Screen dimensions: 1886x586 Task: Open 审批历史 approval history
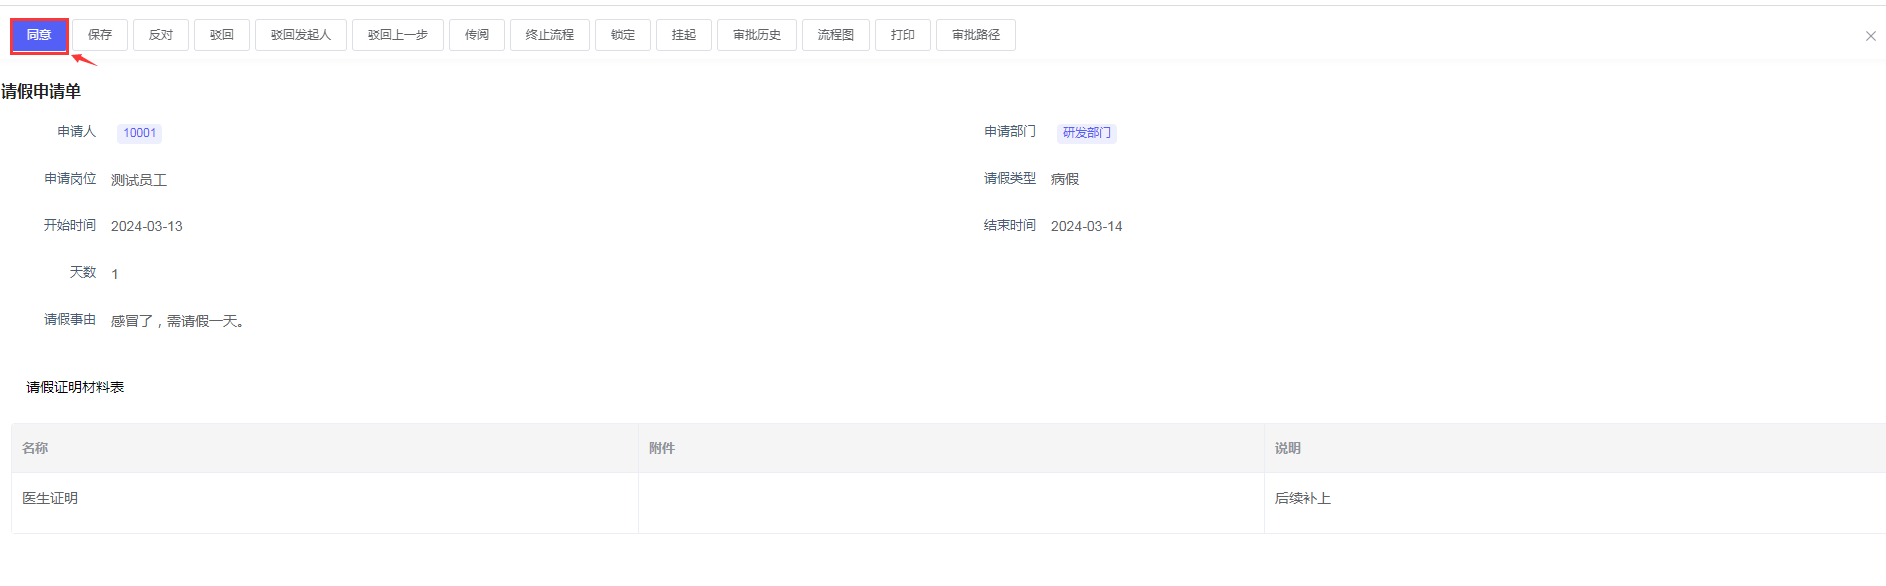click(756, 35)
